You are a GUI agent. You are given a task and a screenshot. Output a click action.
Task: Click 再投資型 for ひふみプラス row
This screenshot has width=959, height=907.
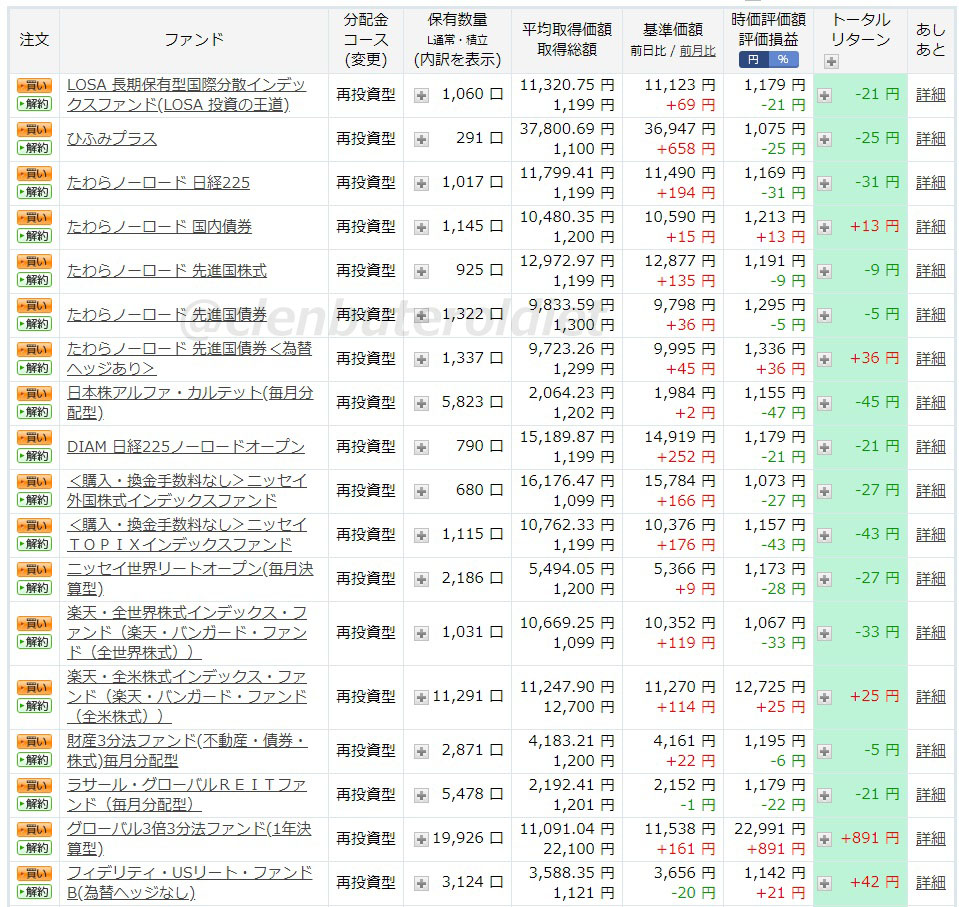click(366, 139)
